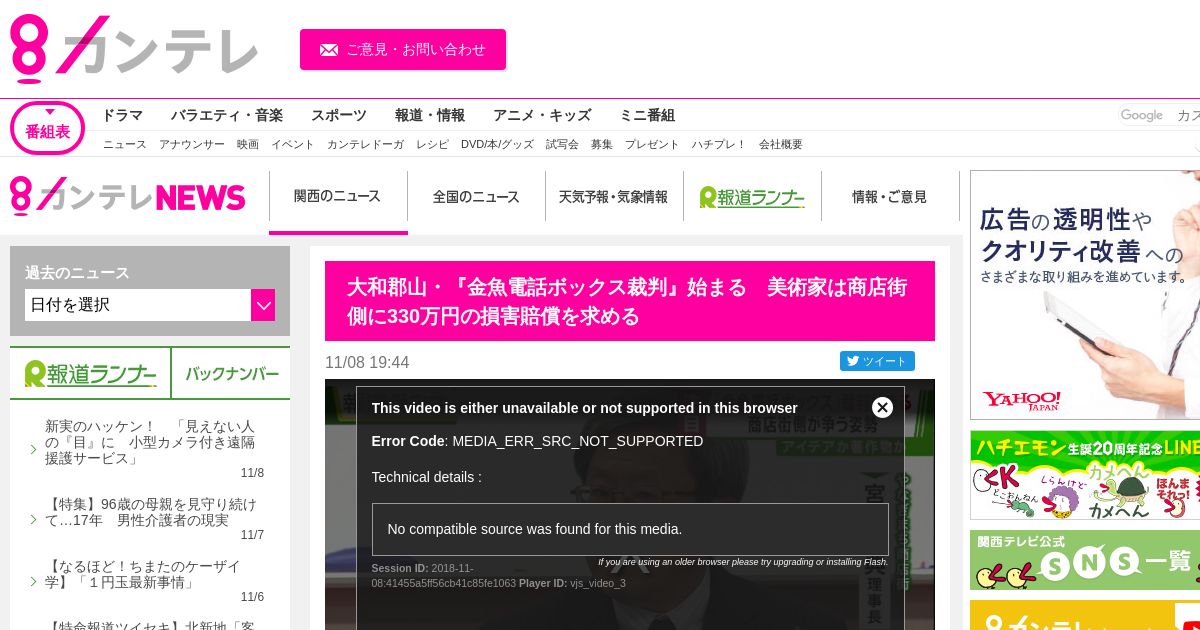This screenshot has width=1200, height=630.
Task: Open the ハチプレ！ link
Action: point(719,144)
